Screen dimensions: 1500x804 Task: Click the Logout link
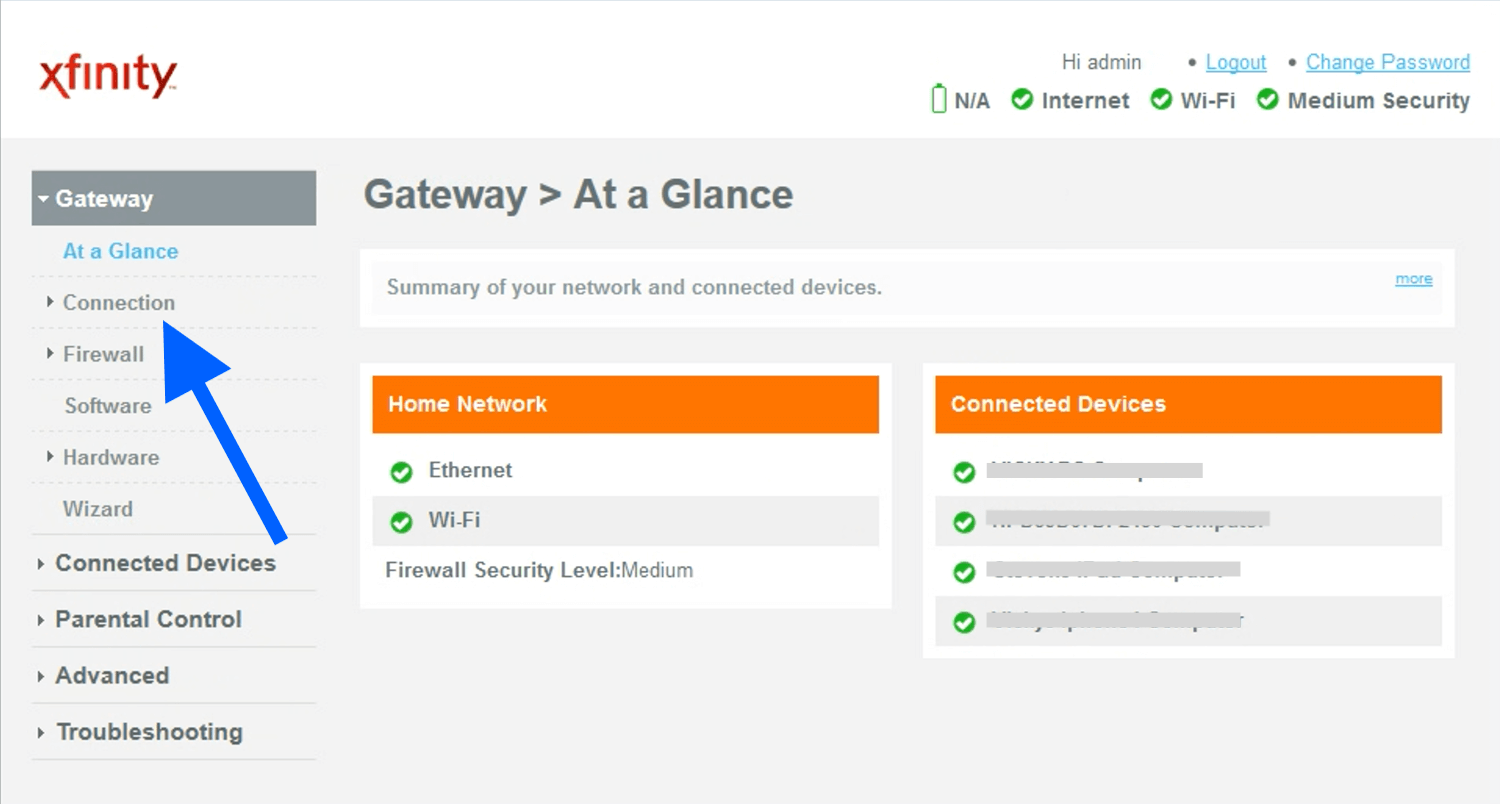(1236, 62)
